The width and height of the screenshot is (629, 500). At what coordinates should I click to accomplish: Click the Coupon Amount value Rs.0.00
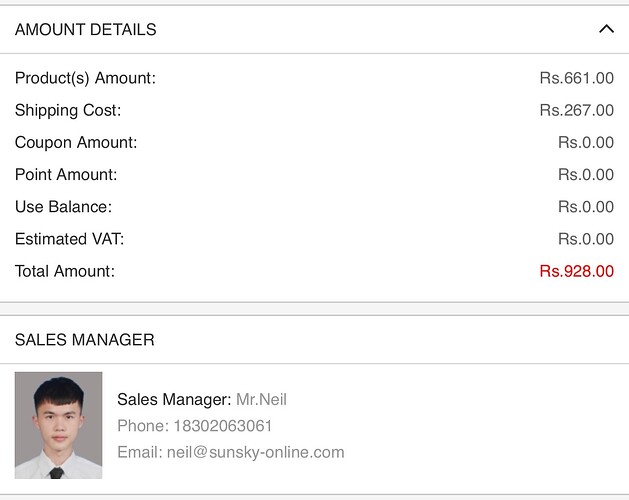[585, 142]
